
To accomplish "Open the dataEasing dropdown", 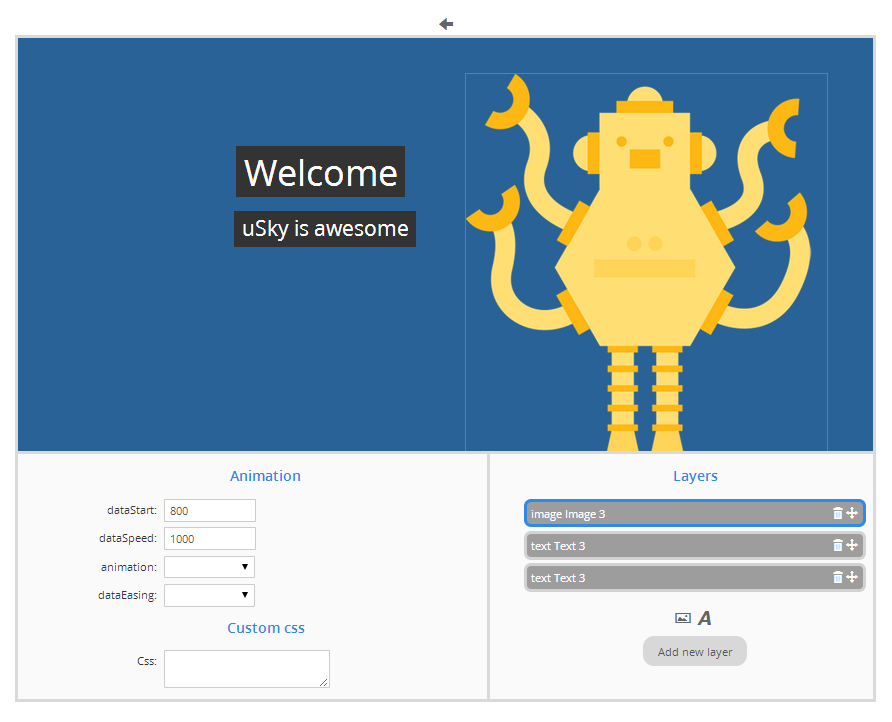I will coord(209,595).
